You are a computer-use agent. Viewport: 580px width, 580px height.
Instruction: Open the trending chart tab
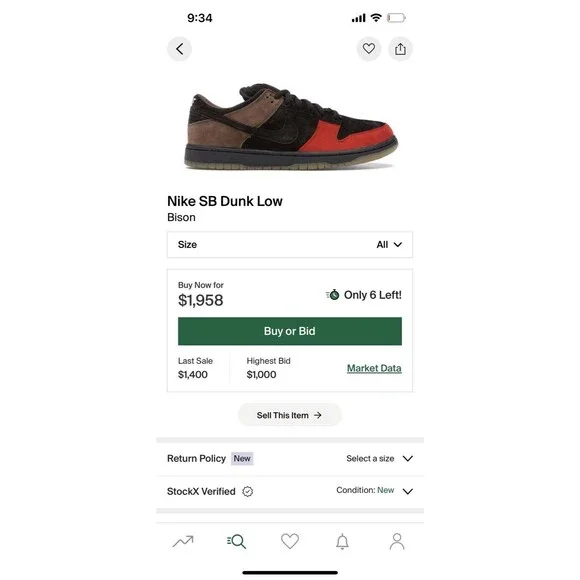pyautogui.click(x=183, y=542)
